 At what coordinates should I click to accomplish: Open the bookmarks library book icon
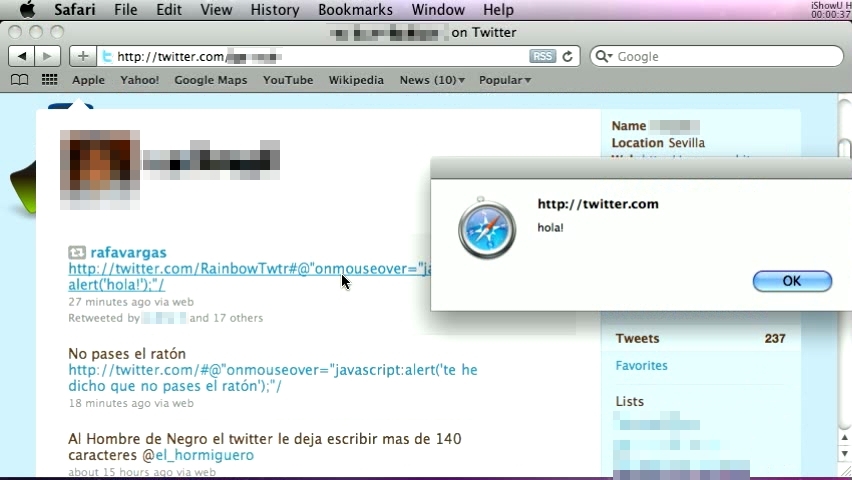tap(20, 80)
